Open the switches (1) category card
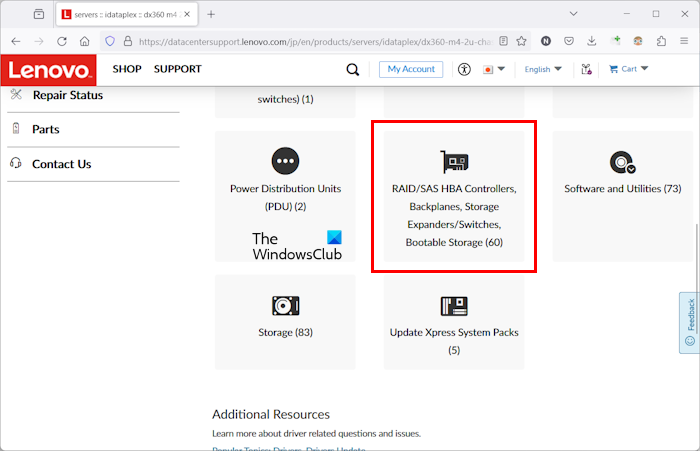The height and width of the screenshot is (451, 700). tap(285, 102)
